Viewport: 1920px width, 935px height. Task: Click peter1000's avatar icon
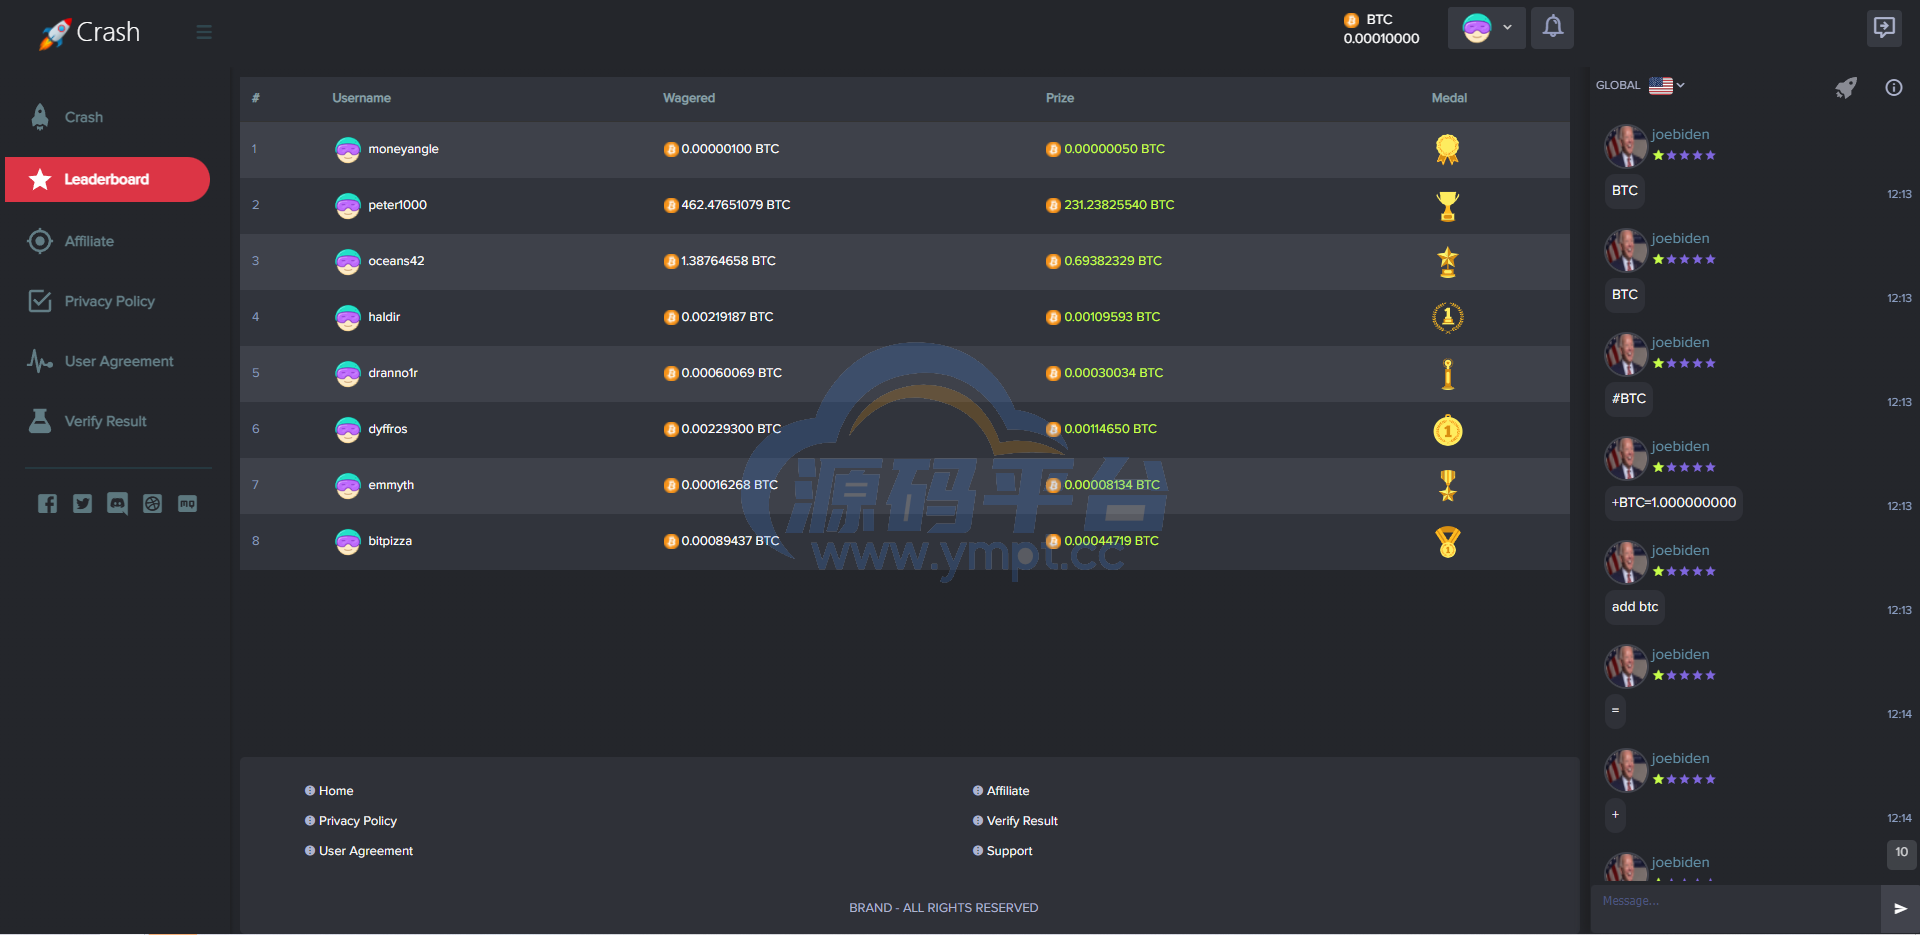click(347, 205)
